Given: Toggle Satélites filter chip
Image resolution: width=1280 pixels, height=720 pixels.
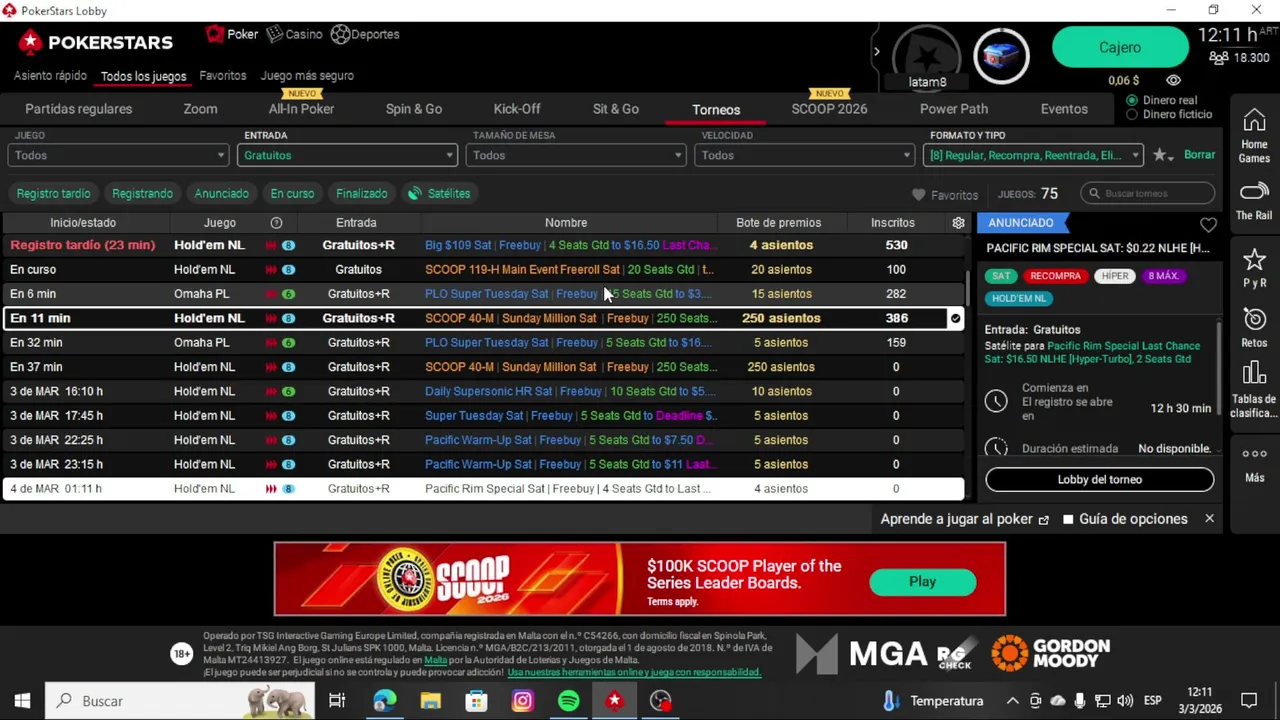Looking at the screenshot, I should point(439,193).
